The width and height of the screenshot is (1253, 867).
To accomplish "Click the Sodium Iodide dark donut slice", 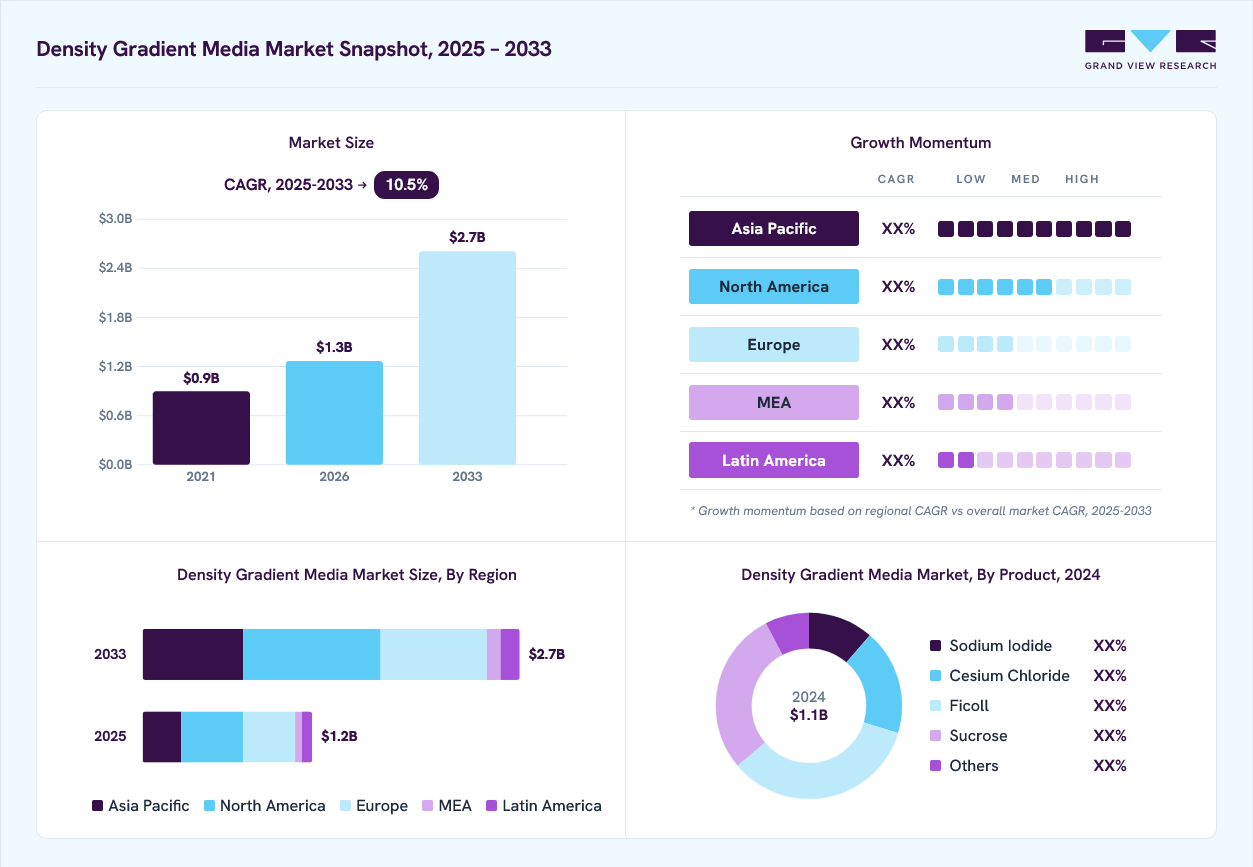I will [x=836, y=634].
